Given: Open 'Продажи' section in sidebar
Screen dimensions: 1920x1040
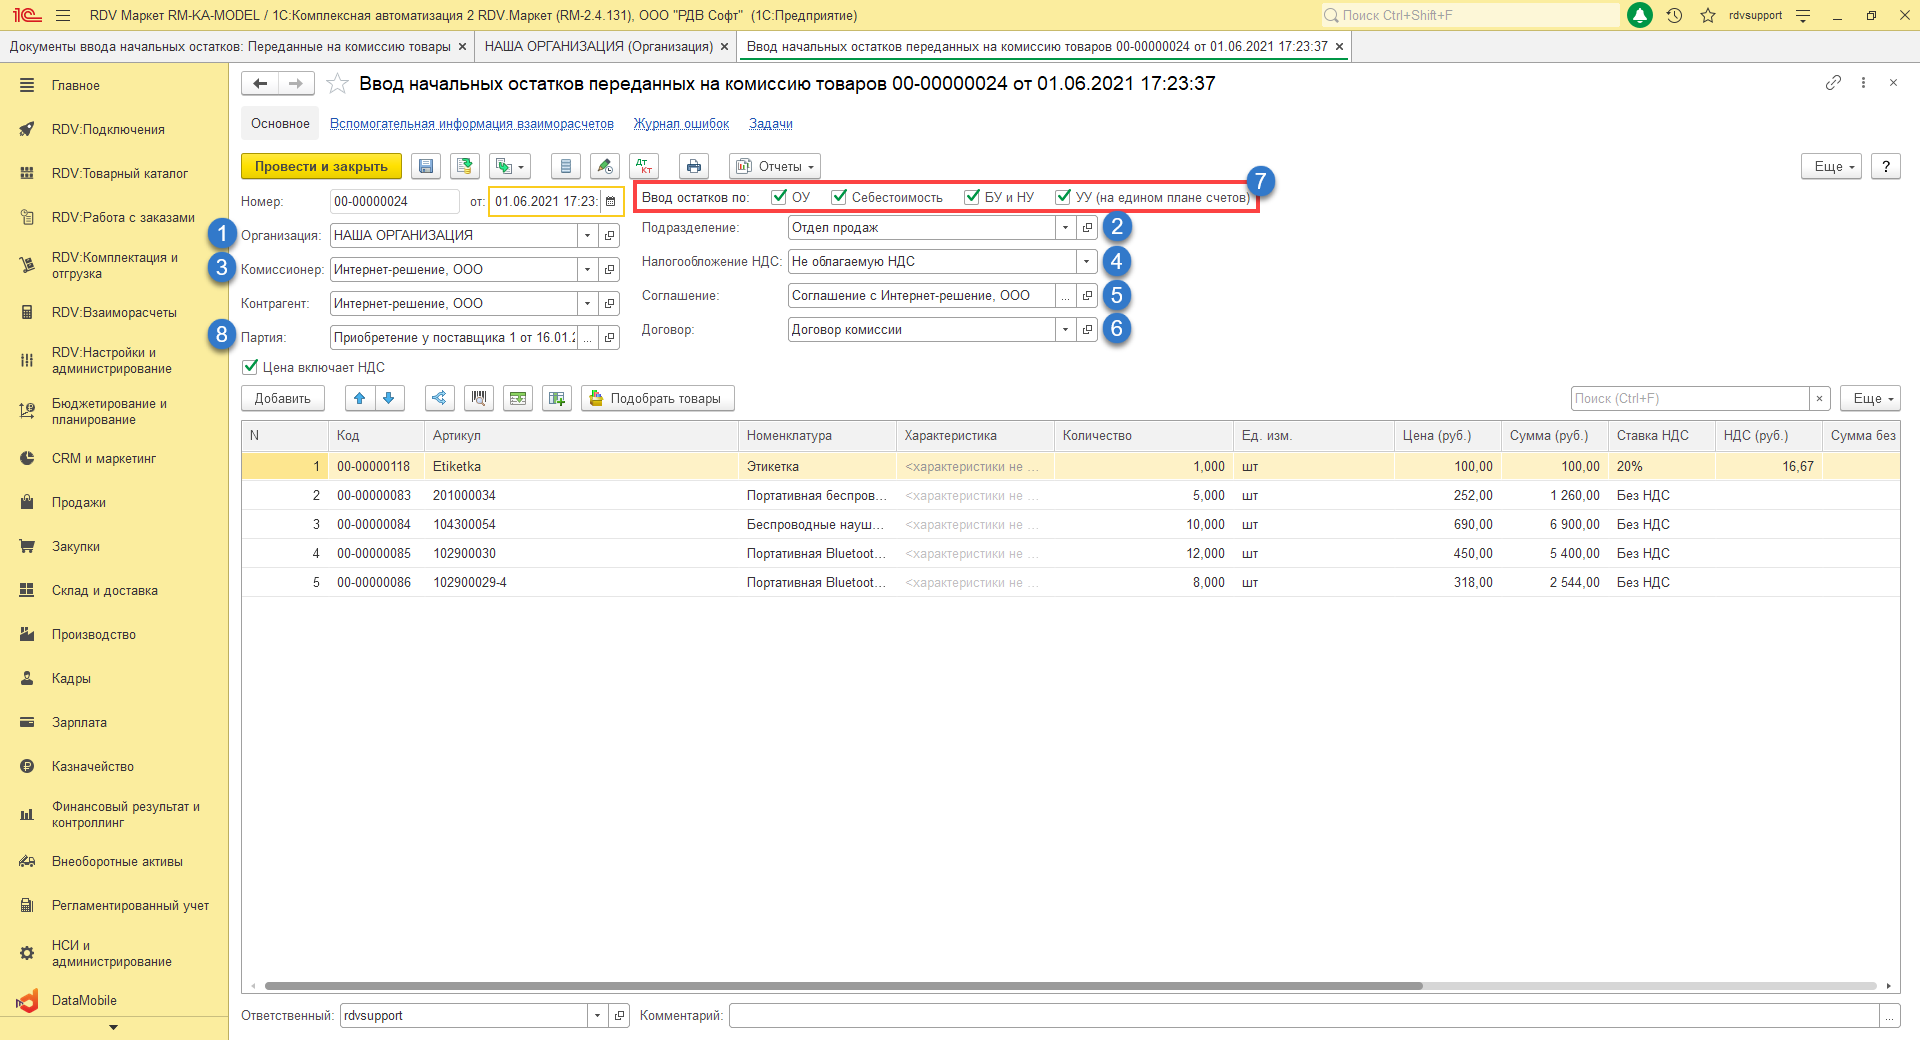Looking at the screenshot, I should (x=79, y=502).
